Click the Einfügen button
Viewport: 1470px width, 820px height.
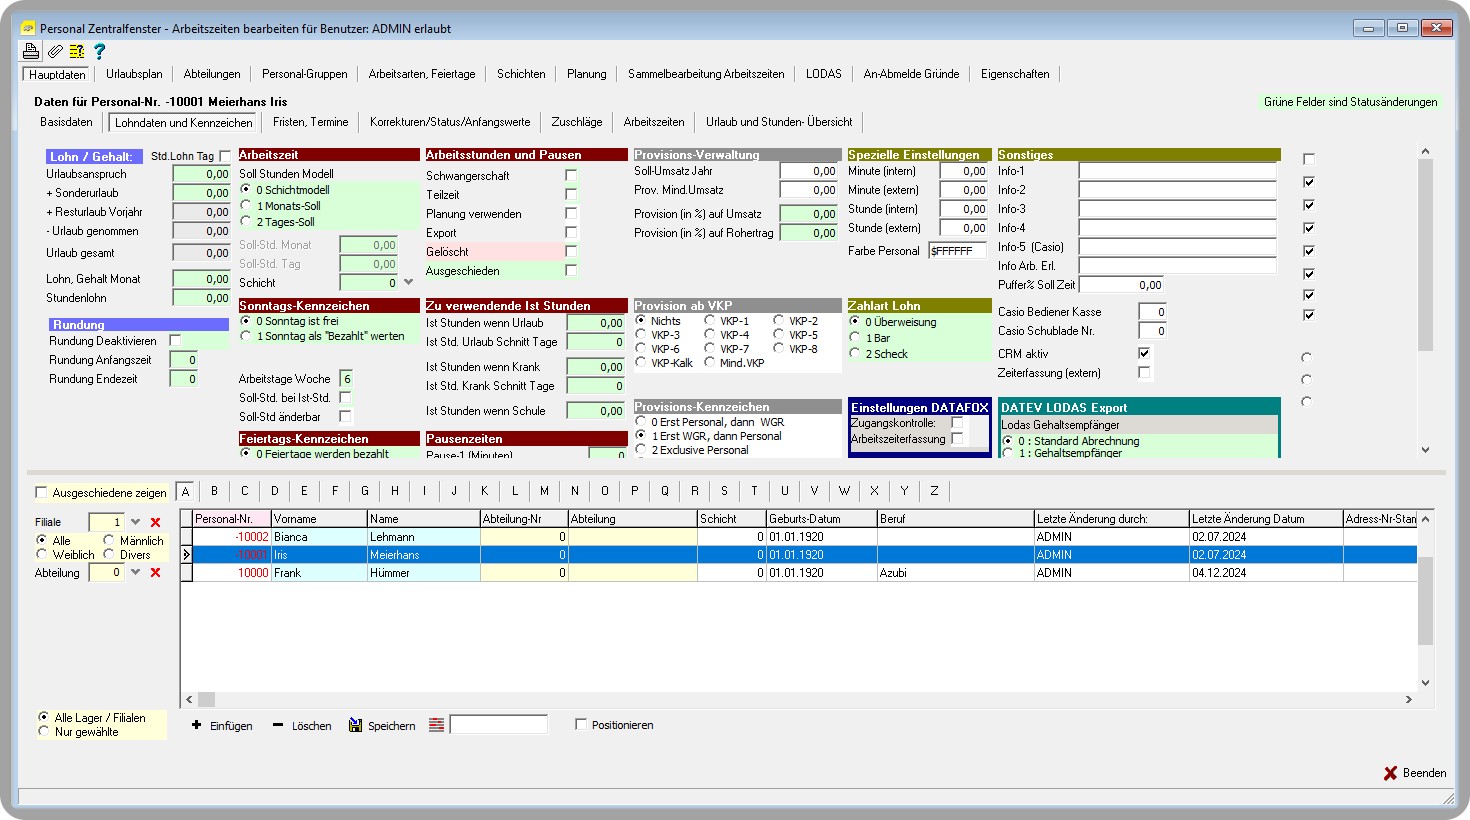[222, 726]
